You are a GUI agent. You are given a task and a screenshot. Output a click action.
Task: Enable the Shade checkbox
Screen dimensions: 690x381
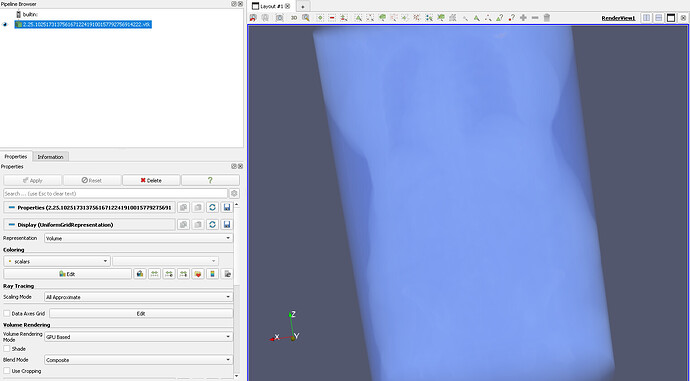point(7,348)
